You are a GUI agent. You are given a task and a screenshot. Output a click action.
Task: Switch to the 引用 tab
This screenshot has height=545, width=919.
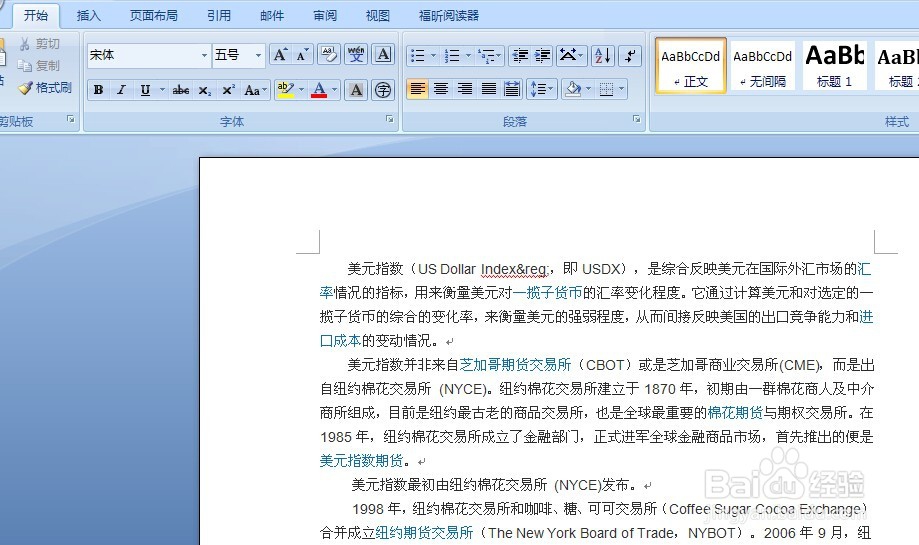tap(219, 16)
